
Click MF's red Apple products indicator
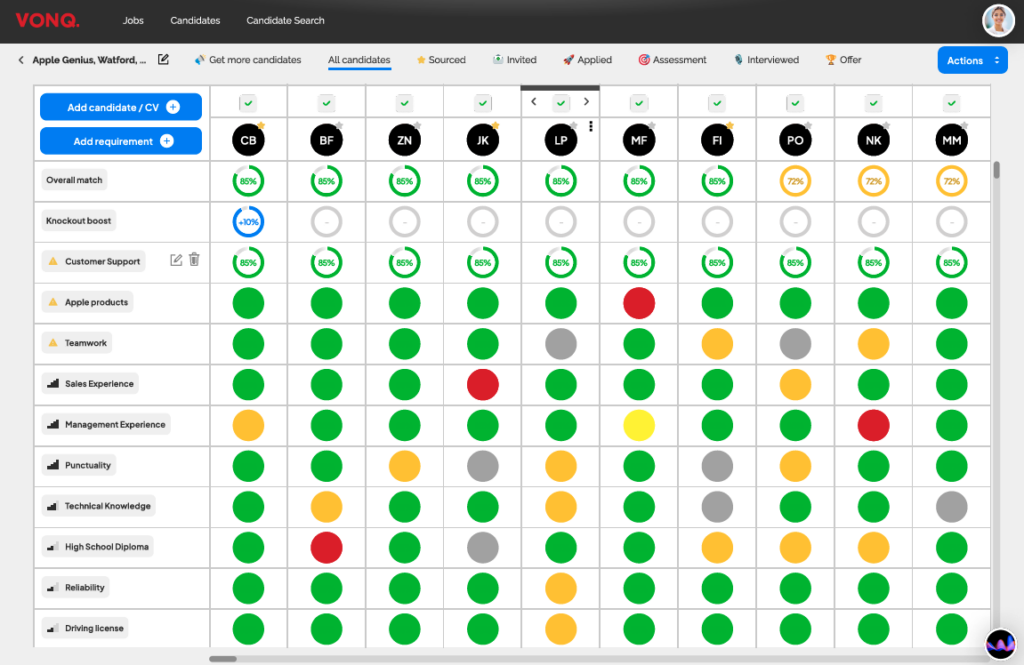(639, 302)
